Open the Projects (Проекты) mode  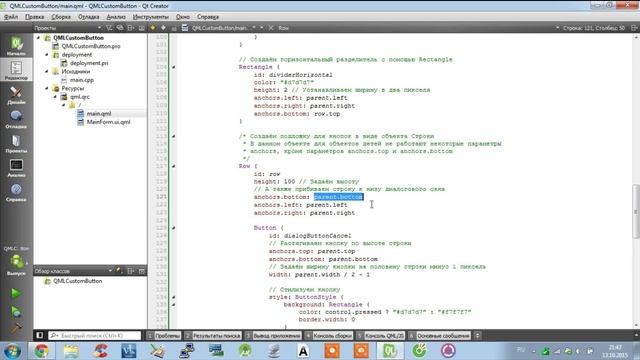(x=16, y=143)
